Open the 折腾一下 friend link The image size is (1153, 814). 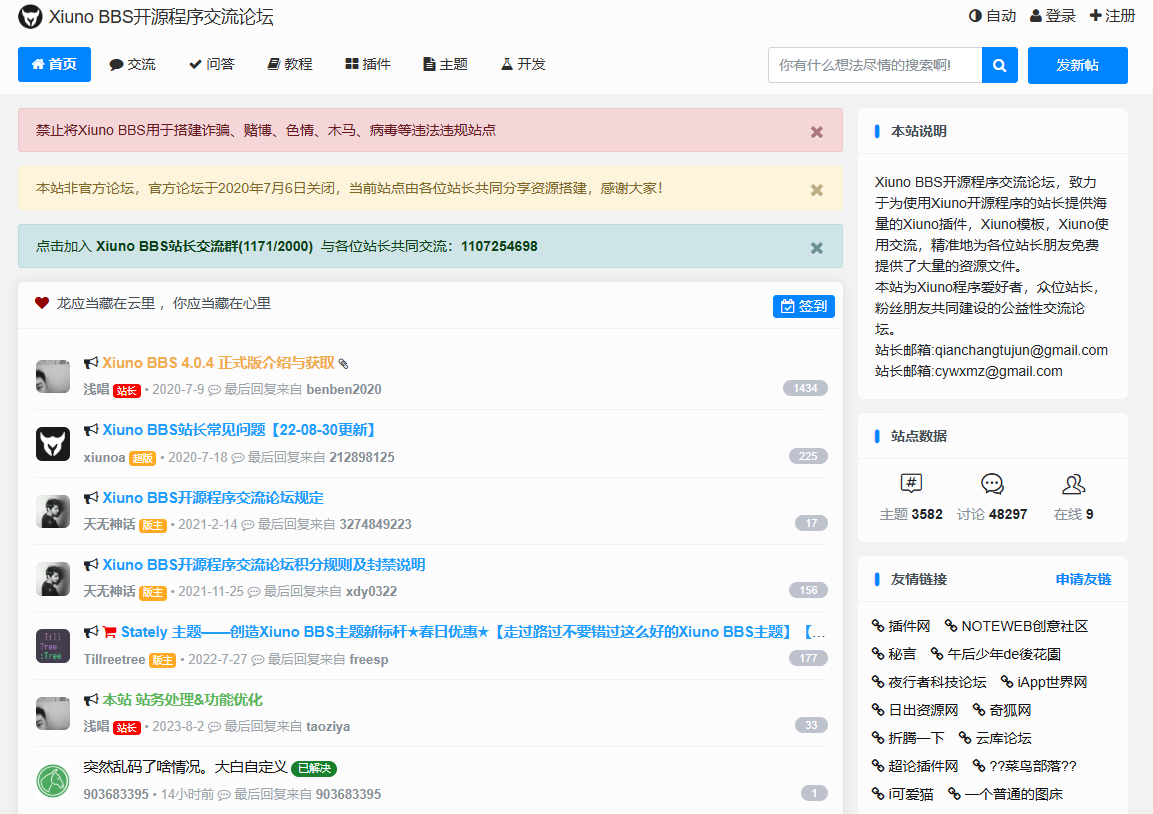coord(907,738)
